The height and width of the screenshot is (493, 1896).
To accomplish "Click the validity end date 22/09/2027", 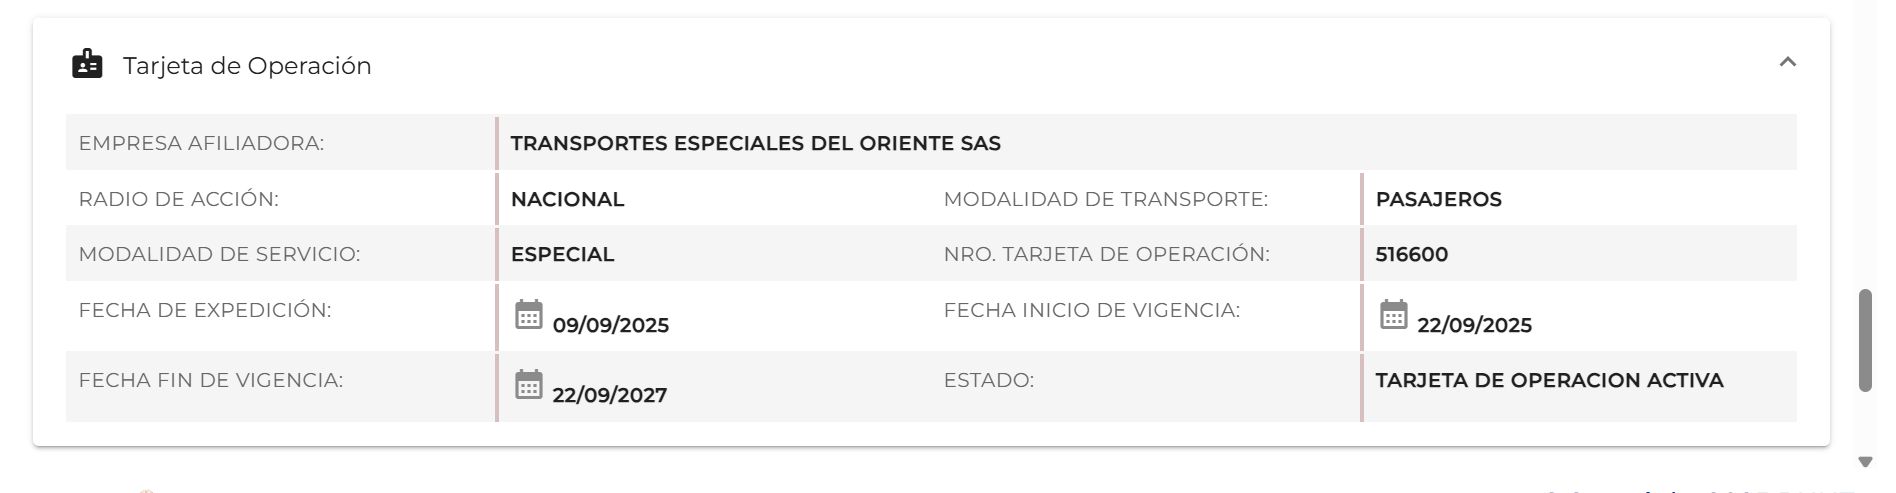I will (609, 395).
